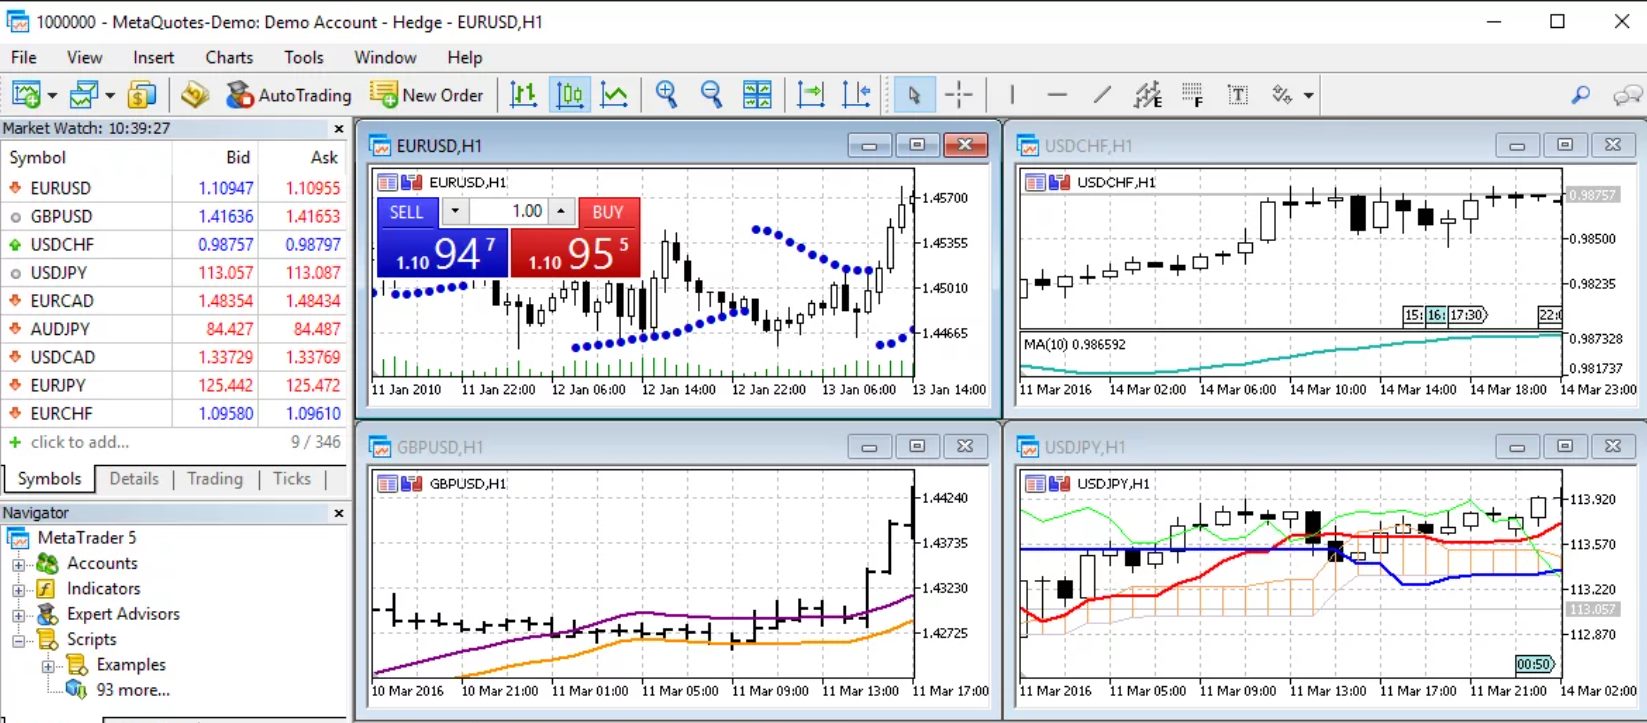Zoom in on the chart

[666, 95]
